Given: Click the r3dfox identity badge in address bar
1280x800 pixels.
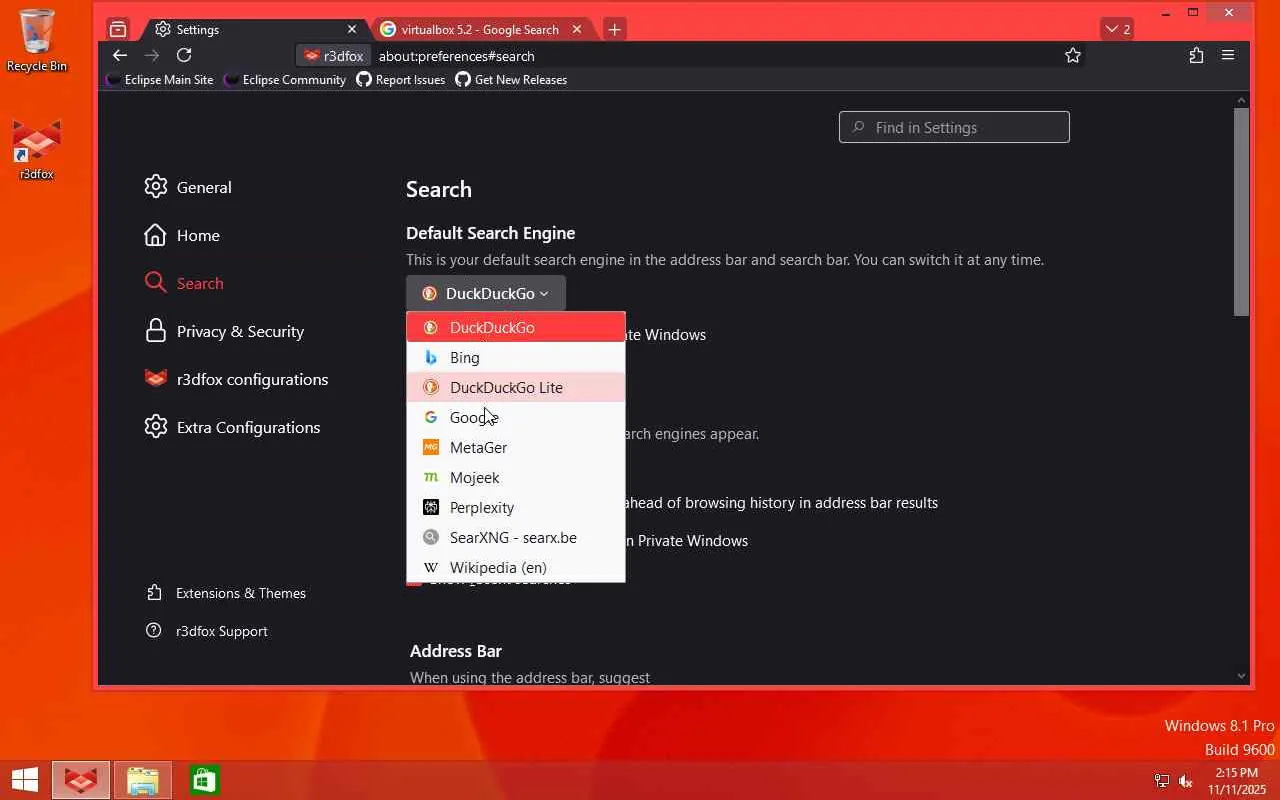Looking at the screenshot, I should (x=334, y=56).
